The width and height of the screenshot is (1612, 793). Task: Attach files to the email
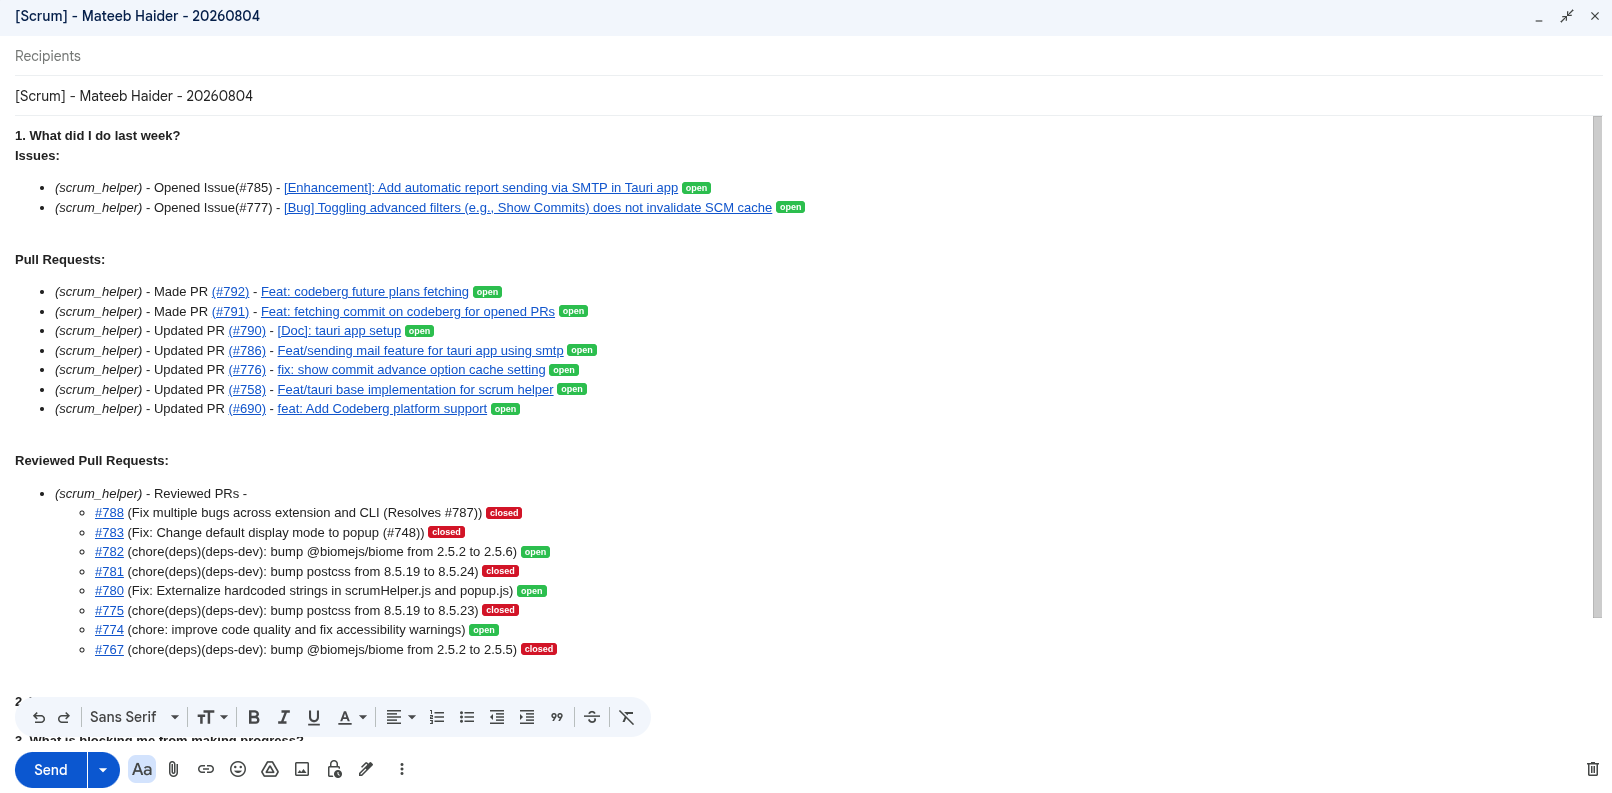tap(174, 769)
